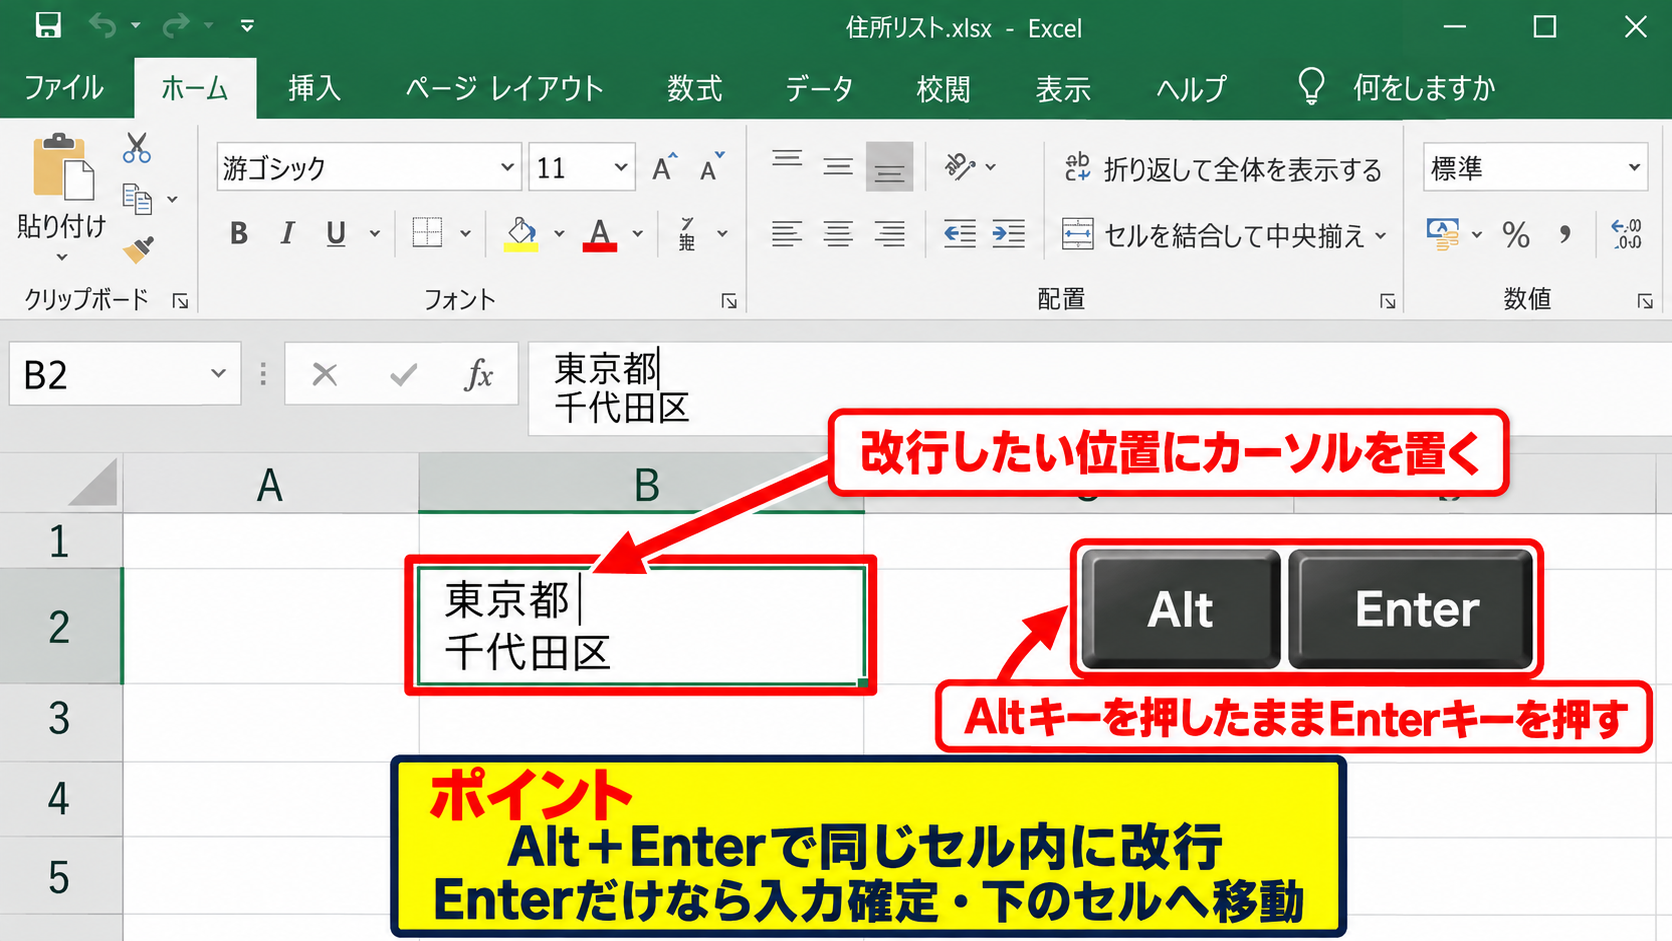Cancel entry with X icon in formula bar
1672x941 pixels.
pyautogui.click(x=324, y=375)
